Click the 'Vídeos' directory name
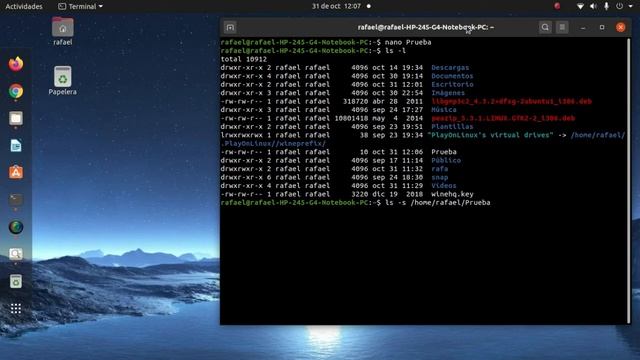 point(444,186)
